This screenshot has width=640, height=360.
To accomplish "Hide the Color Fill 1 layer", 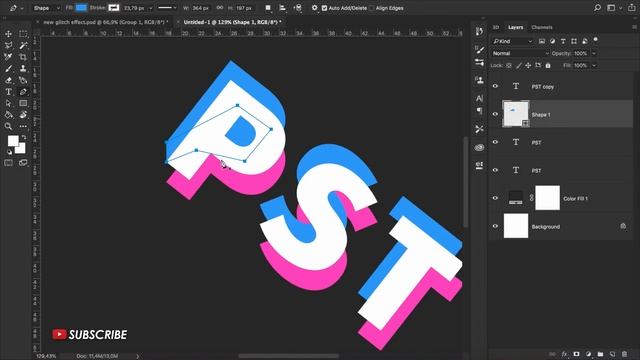I will tap(495, 198).
